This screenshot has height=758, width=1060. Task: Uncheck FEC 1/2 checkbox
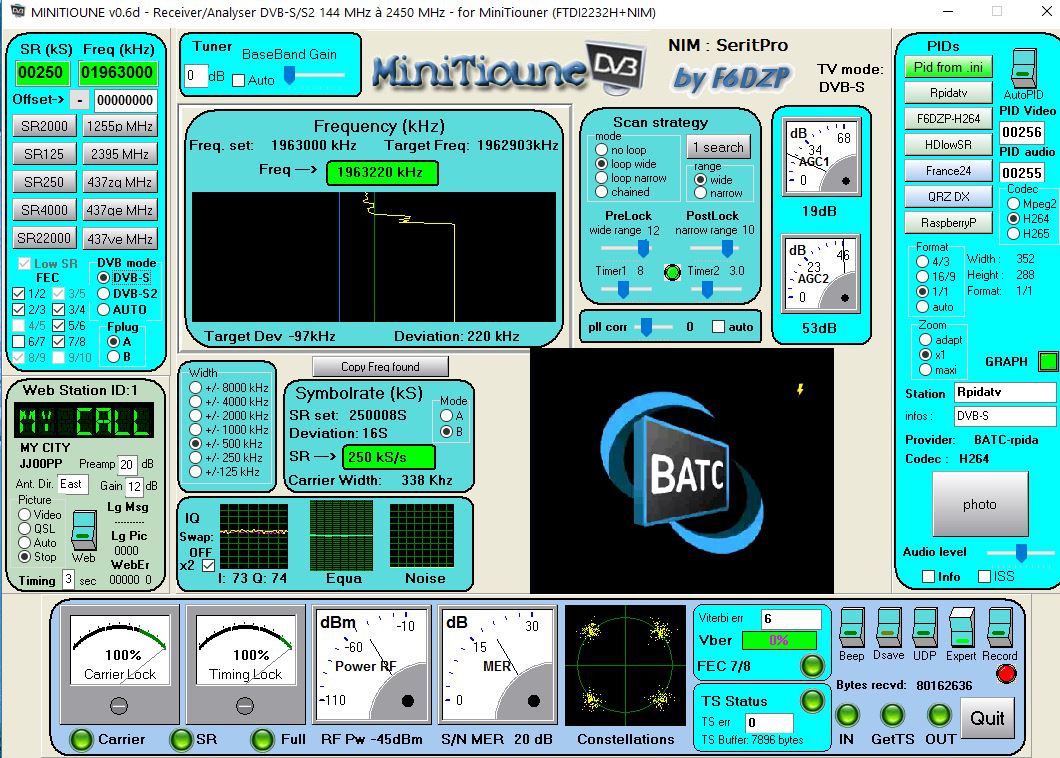coord(19,293)
